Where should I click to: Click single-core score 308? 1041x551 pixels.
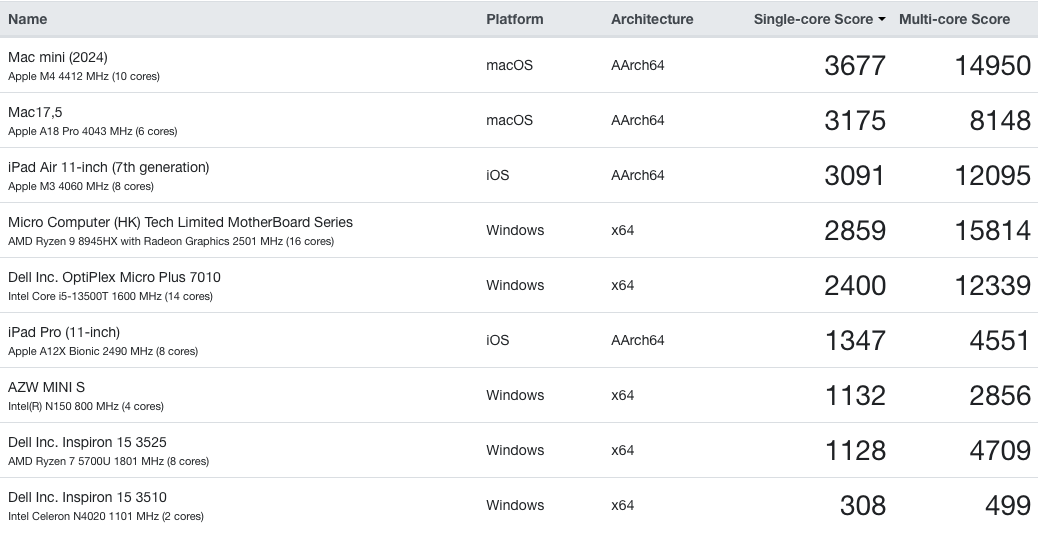[863, 507]
